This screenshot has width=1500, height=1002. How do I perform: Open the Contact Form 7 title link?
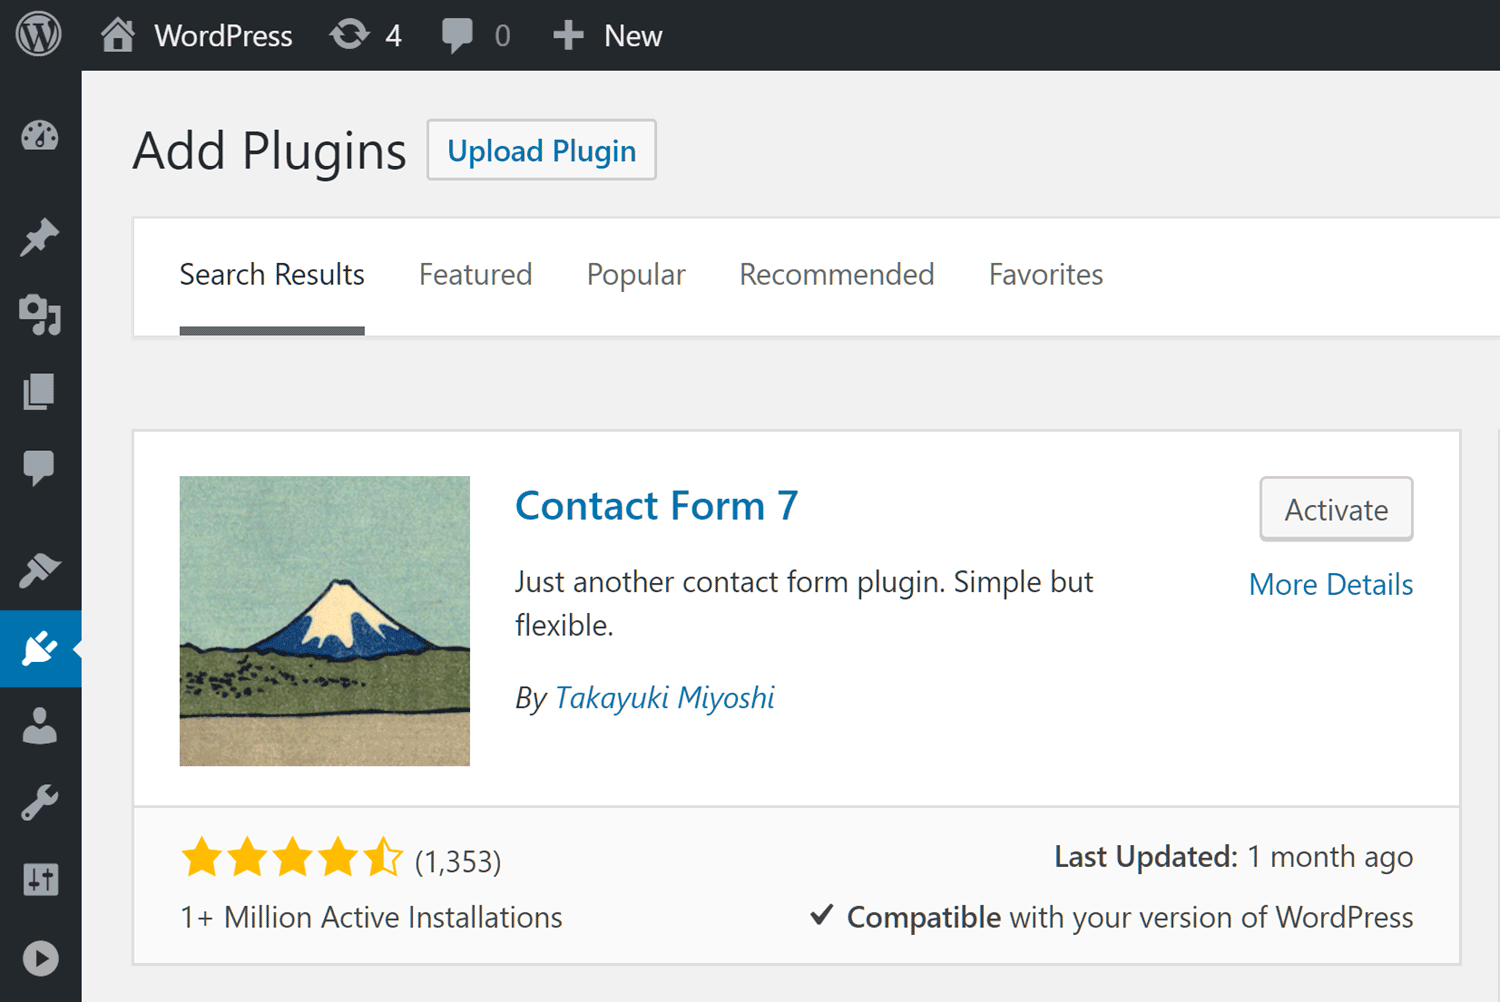(657, 506)
